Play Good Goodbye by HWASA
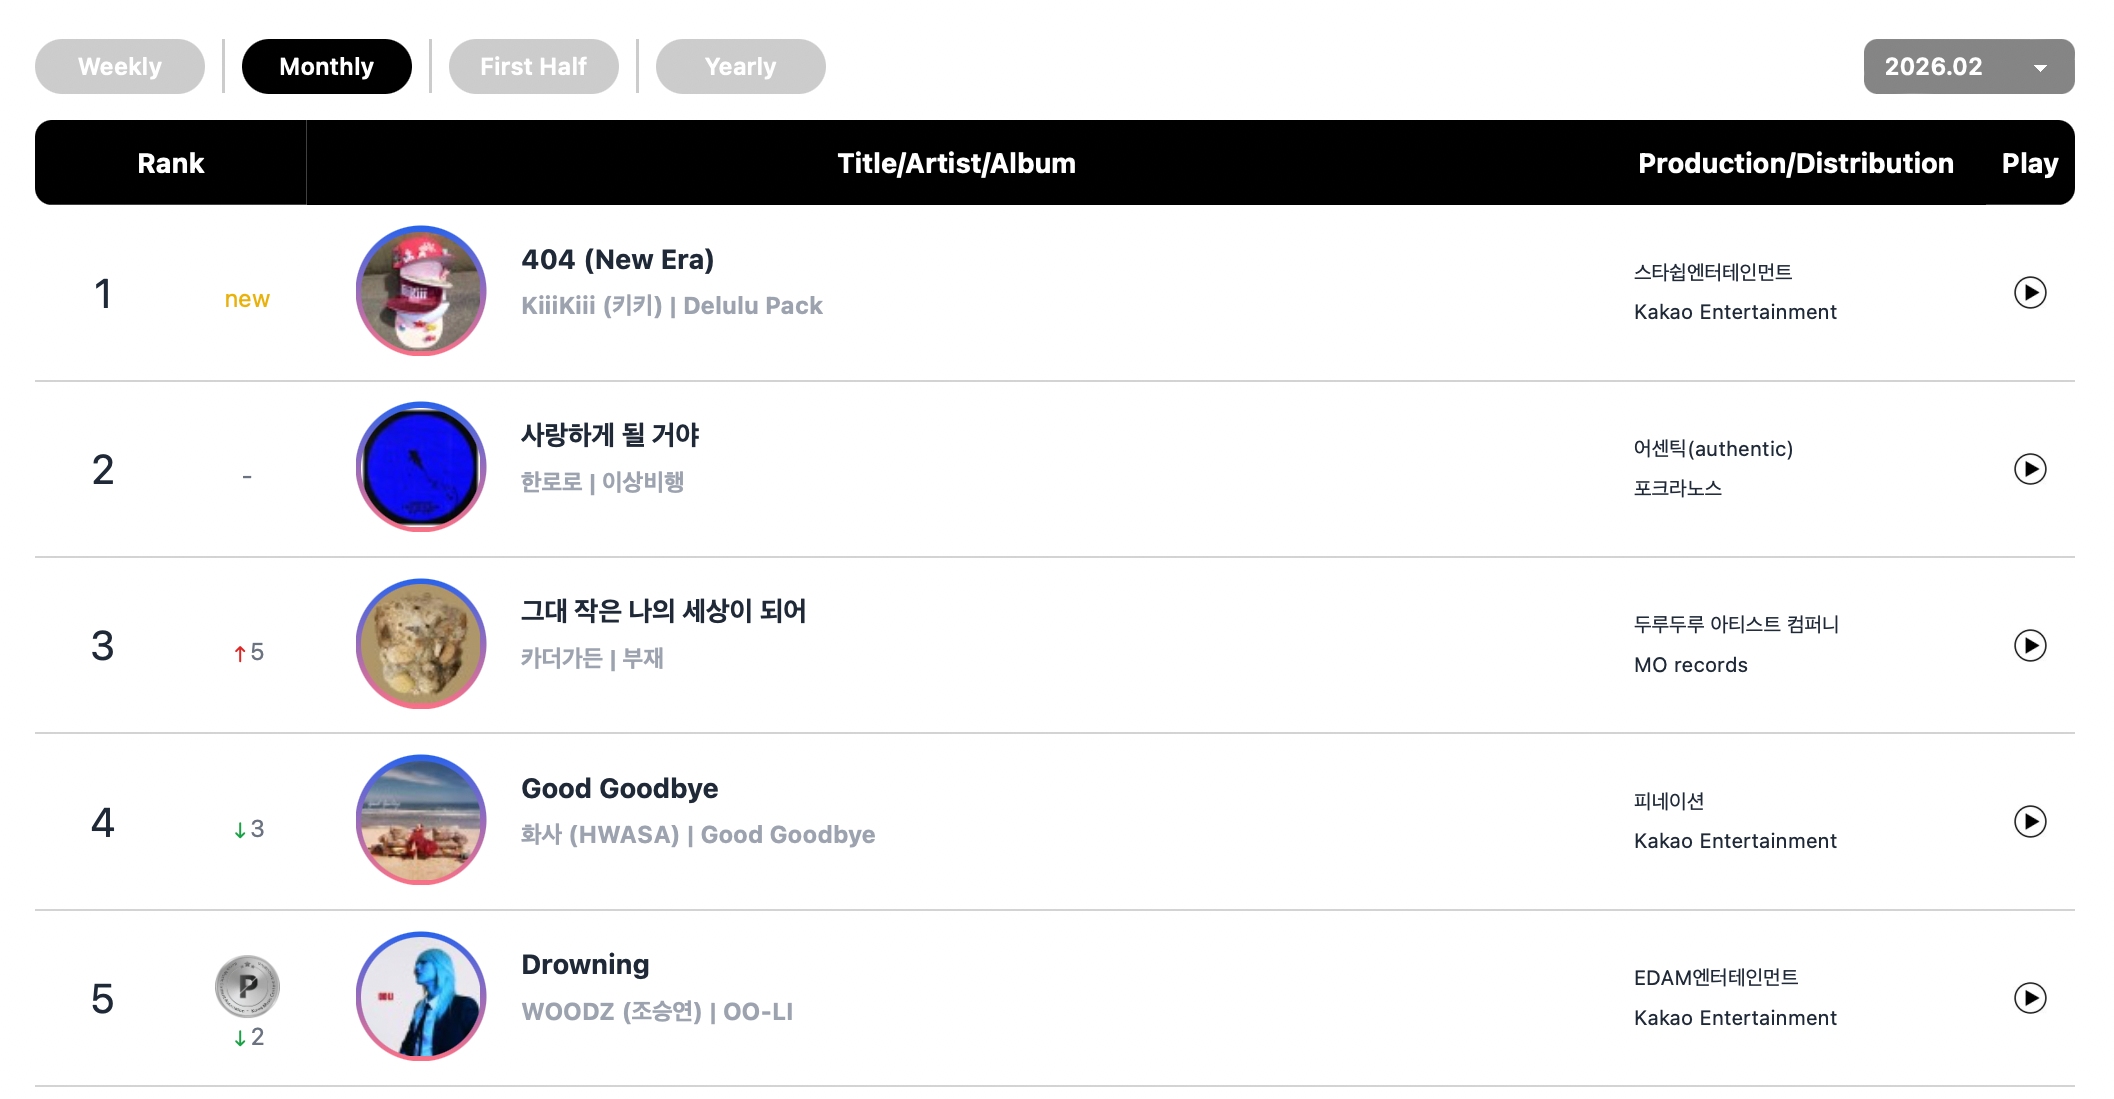Screen dimensions: 2114x1099 click(x=2029, y=822)
